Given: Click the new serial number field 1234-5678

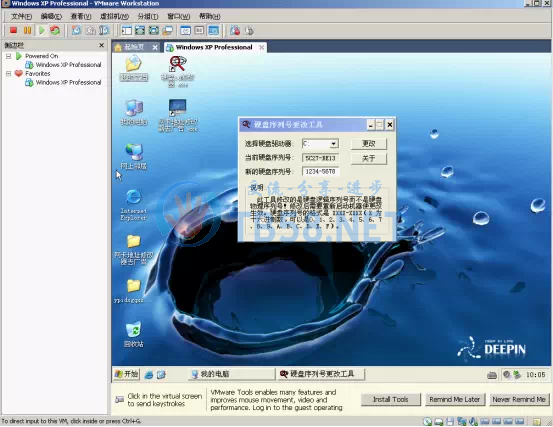Looking at the screenshot, I should pos(320,172).
